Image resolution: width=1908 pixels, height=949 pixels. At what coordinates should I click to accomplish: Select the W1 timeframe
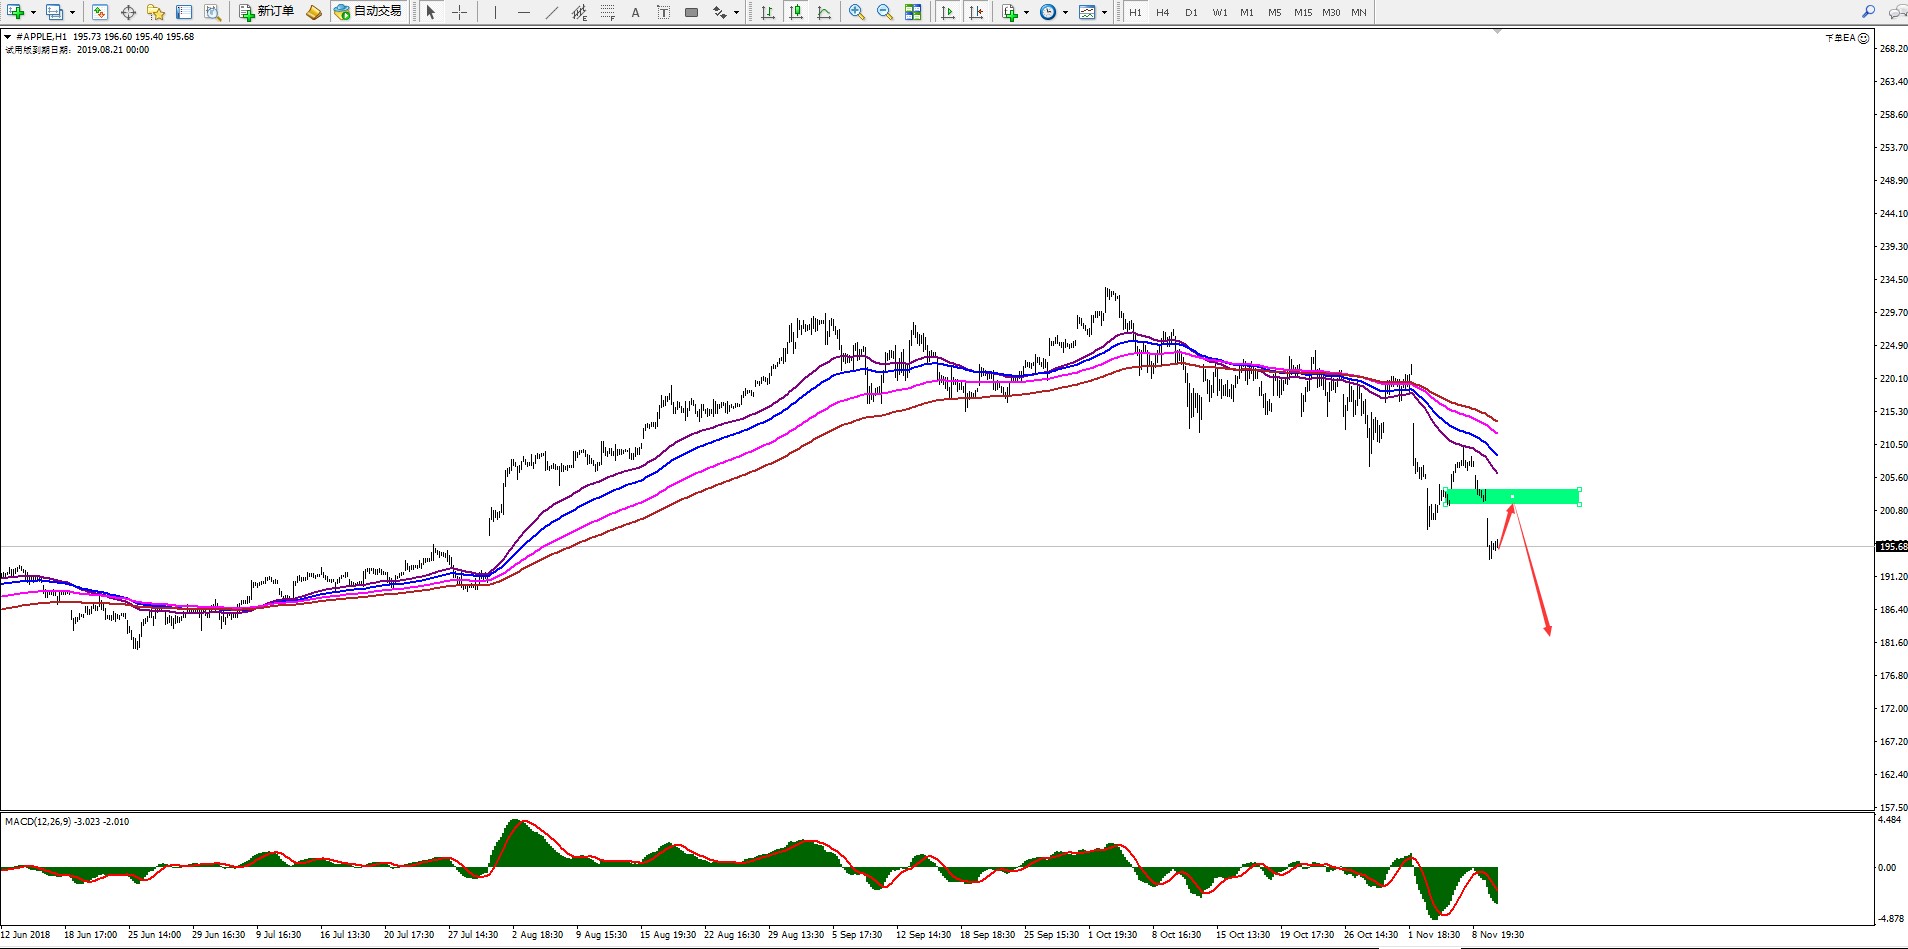1220,12
